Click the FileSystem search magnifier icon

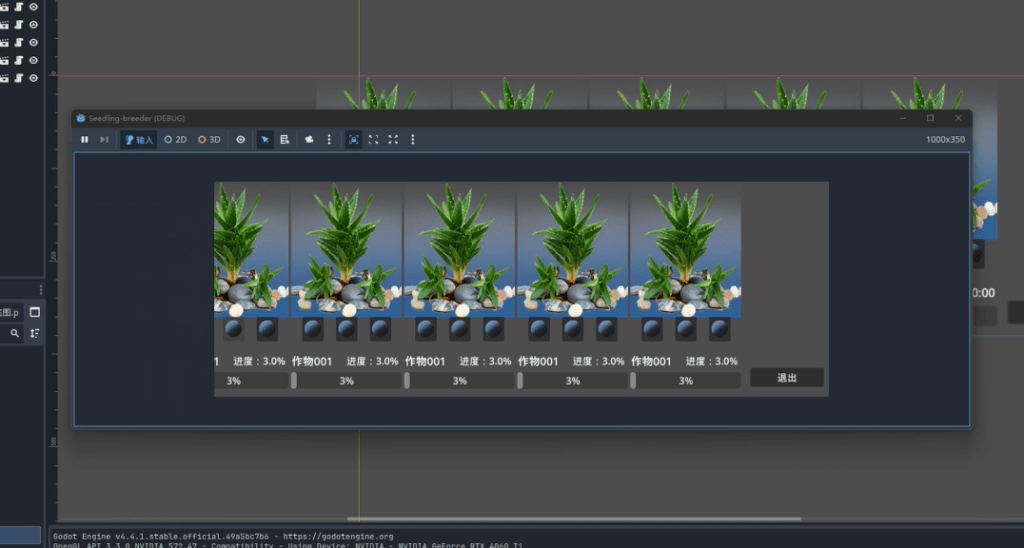[x=15, y=333]
